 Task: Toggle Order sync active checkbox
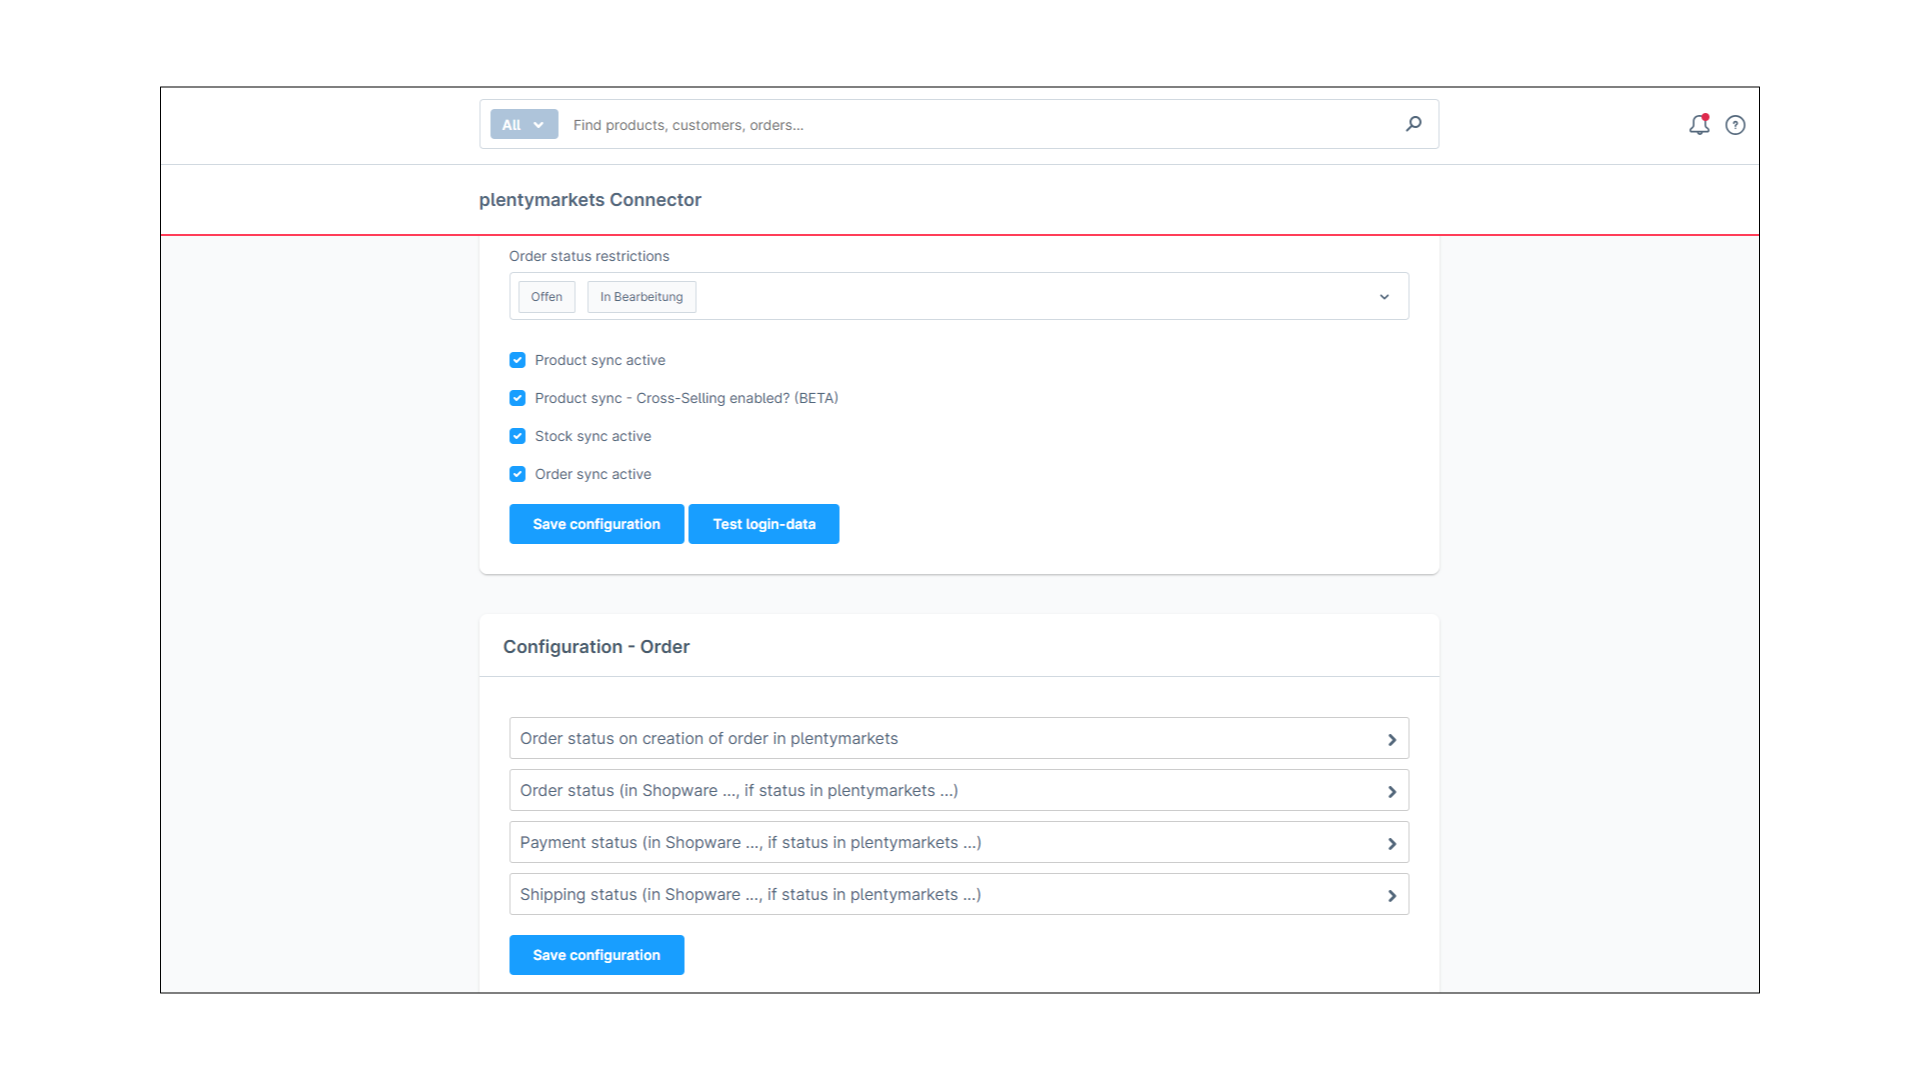point(517,474)
